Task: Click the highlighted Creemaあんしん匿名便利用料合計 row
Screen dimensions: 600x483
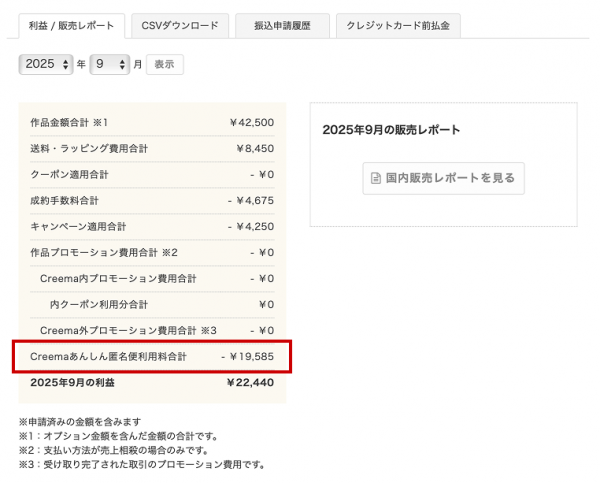Action: point(152,356)
